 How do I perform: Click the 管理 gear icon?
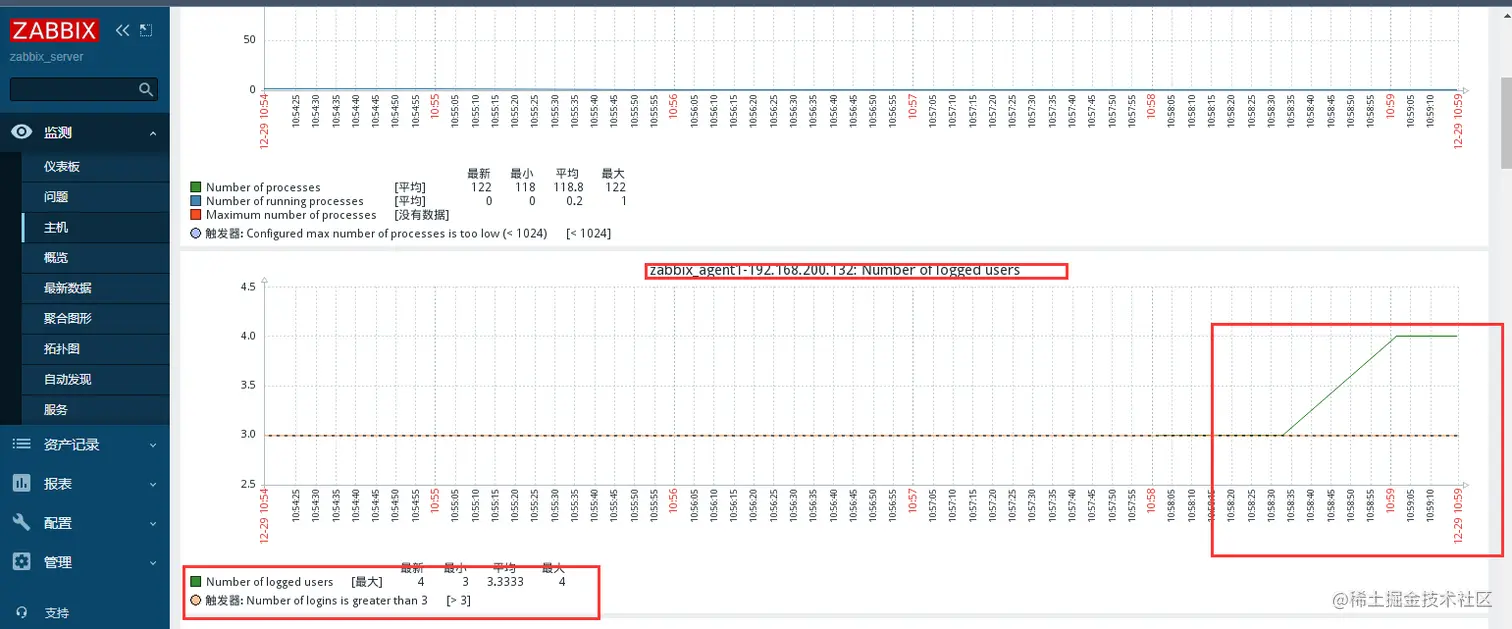[21, 562]
